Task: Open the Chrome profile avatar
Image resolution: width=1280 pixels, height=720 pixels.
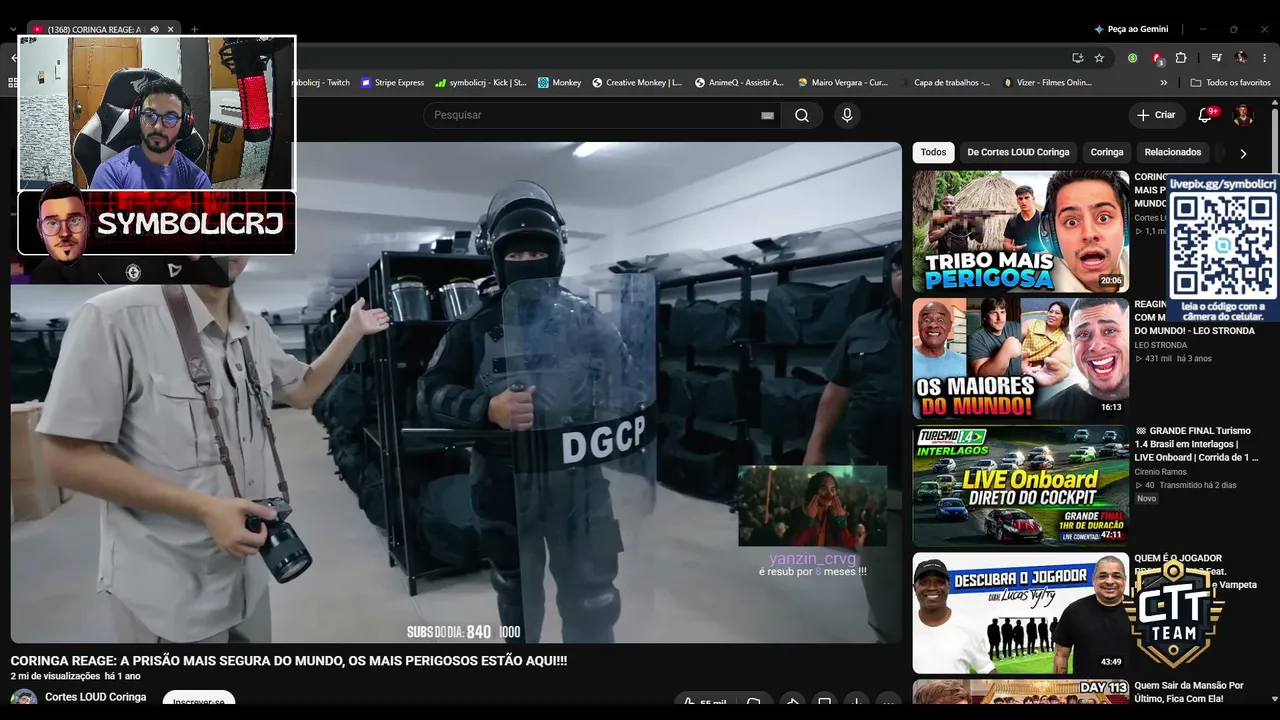Action: 1242,58
